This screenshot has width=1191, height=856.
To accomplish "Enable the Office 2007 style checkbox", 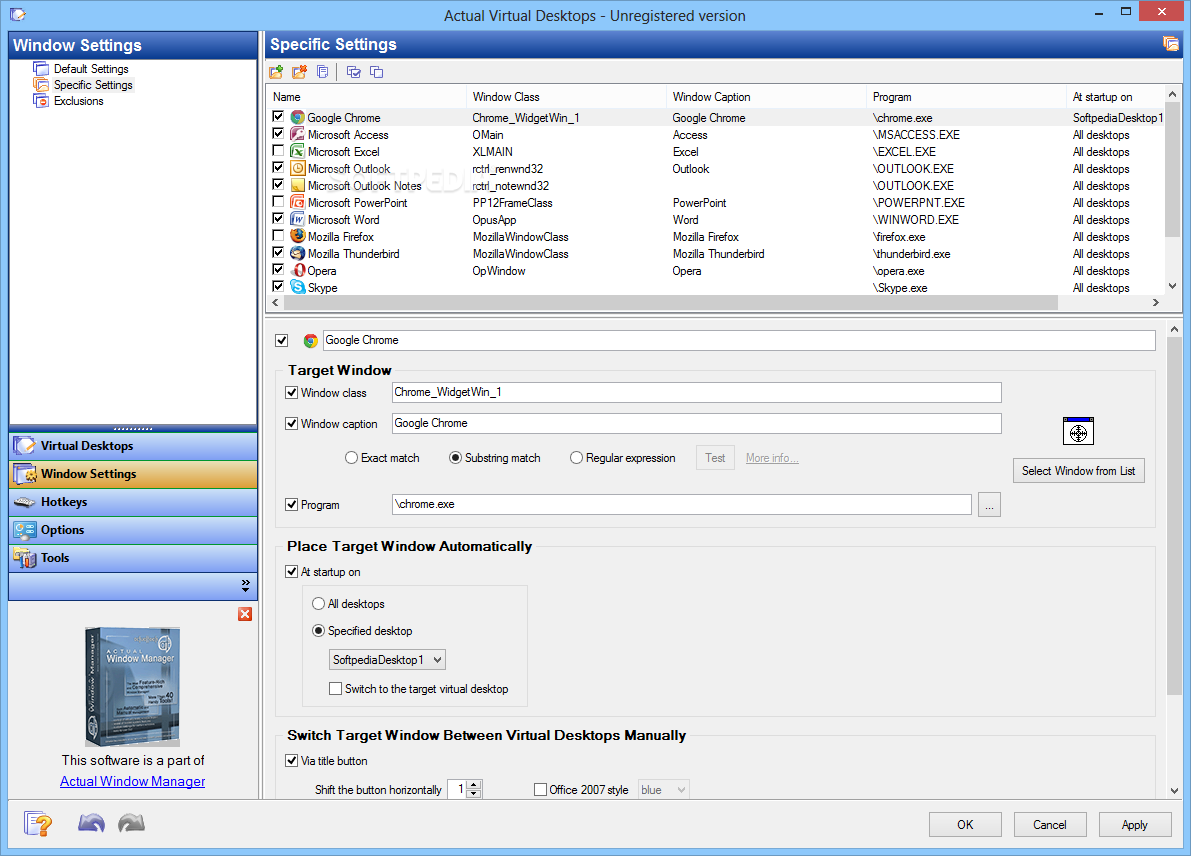I will tap(540, 790).
